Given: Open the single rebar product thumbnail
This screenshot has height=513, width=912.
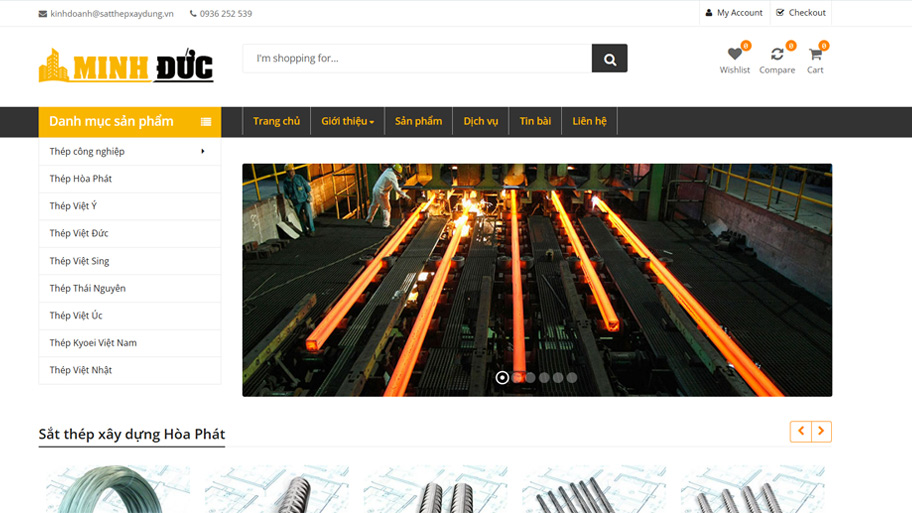Looking at the screenshot, I should click(x=277, y=489).
